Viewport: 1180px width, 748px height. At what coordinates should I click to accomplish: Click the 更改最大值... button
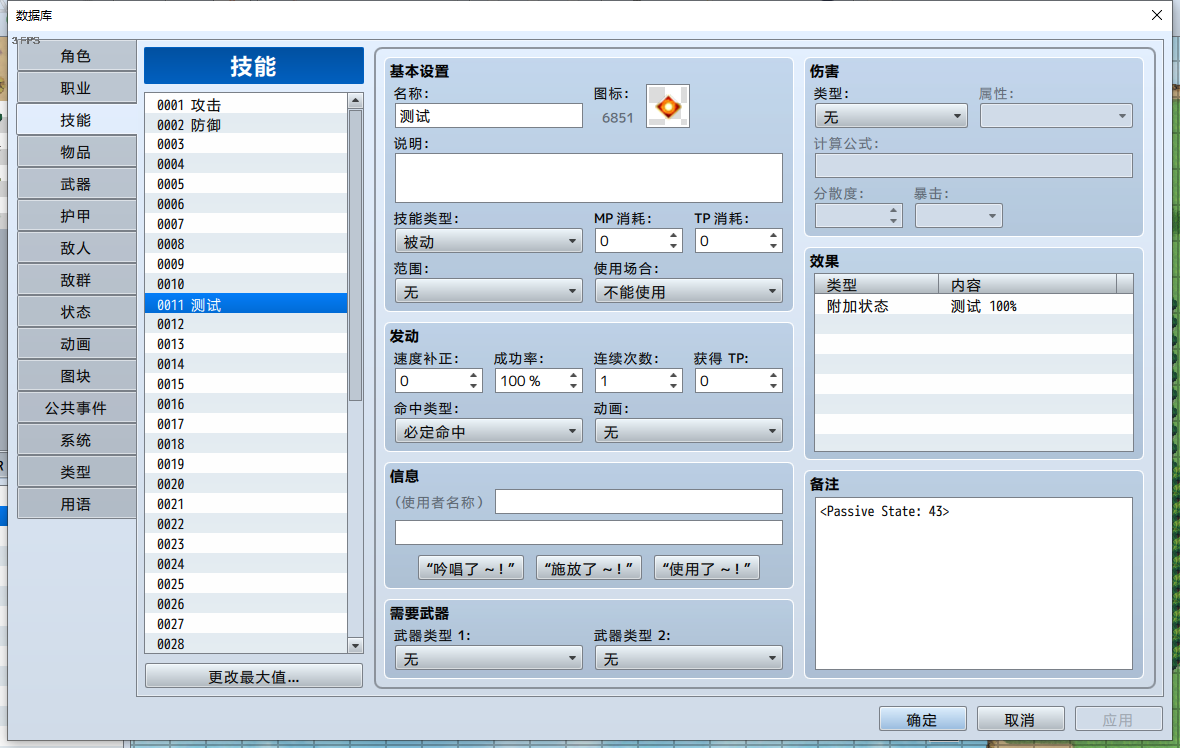coord(254,677)
